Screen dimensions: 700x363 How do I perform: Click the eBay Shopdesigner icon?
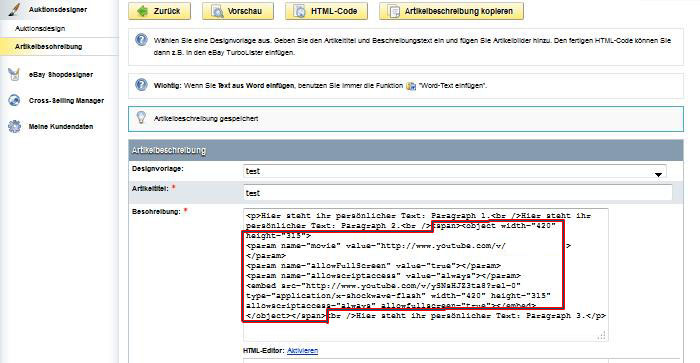tap(14, 74)
